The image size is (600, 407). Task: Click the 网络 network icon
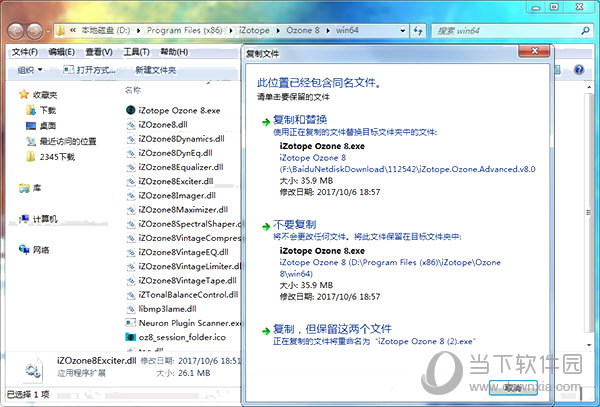[x=24, y=250]
